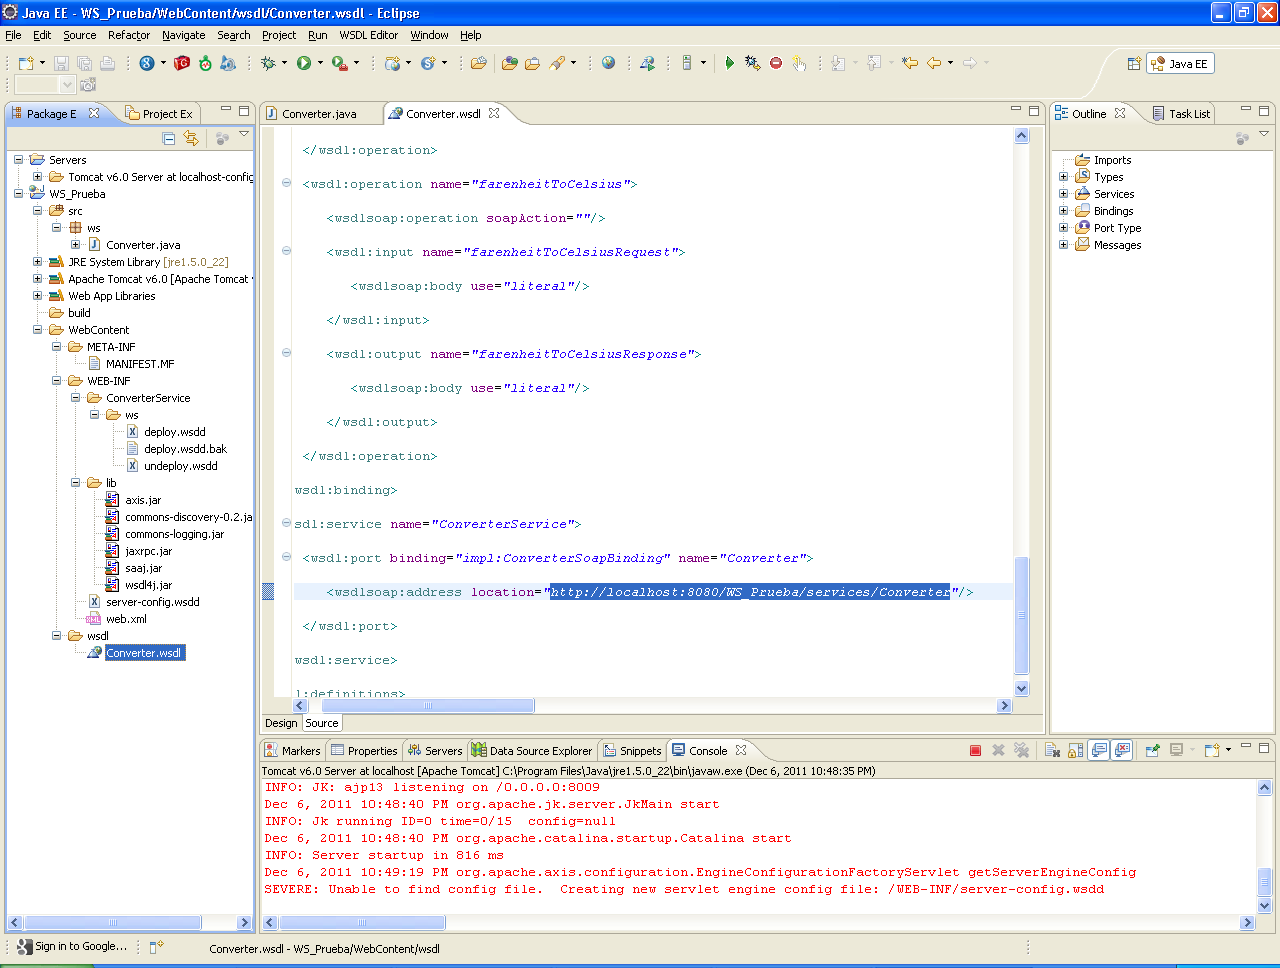1280x968 pixels.
Task: Expand Bindings in the Outline
Action: [1064, 211]
